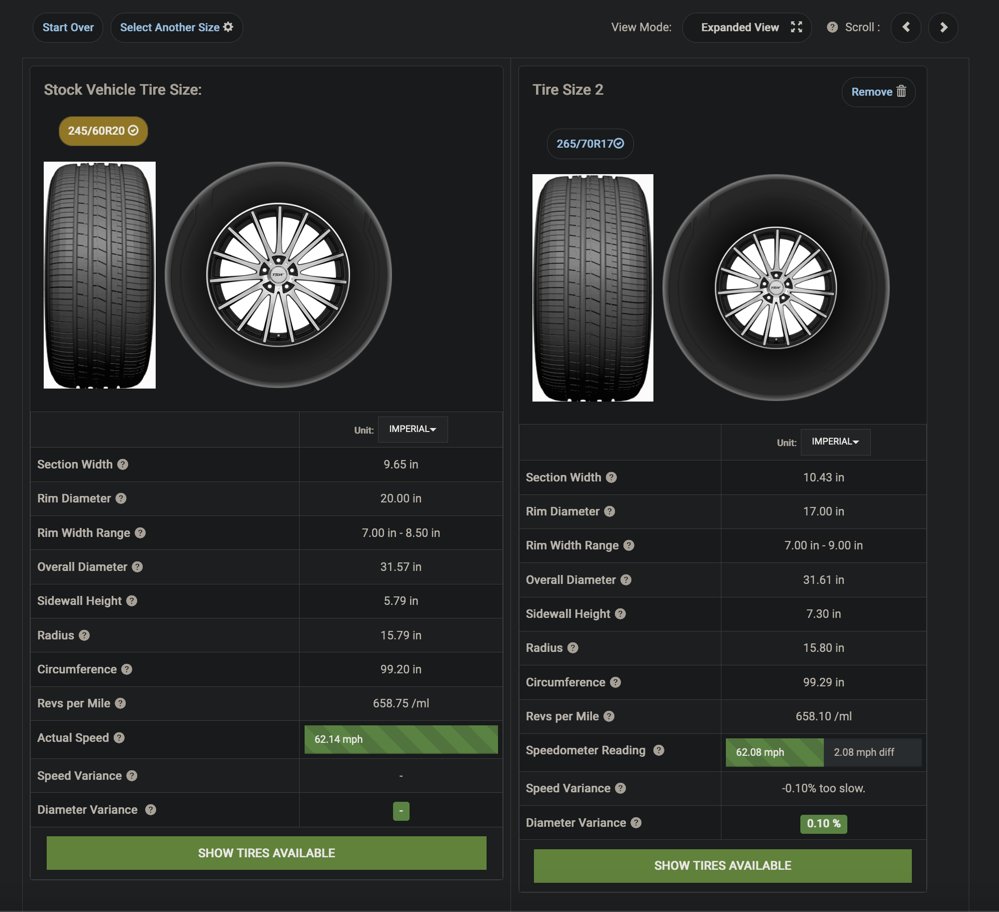Click the 2.08 mph diff label

[x=864, y=753]
